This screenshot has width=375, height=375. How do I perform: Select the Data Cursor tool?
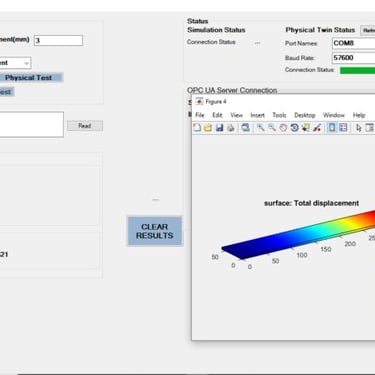(x=306, y=128)
